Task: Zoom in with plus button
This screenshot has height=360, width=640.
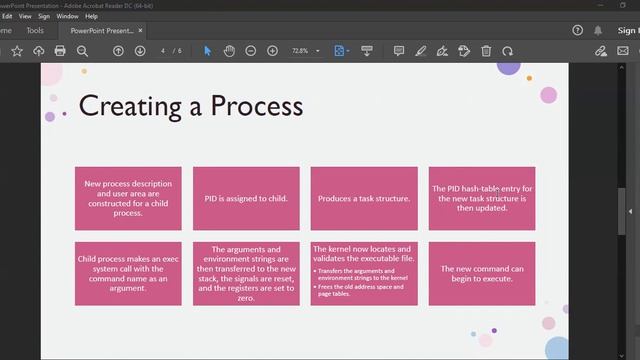Action: 272,51
